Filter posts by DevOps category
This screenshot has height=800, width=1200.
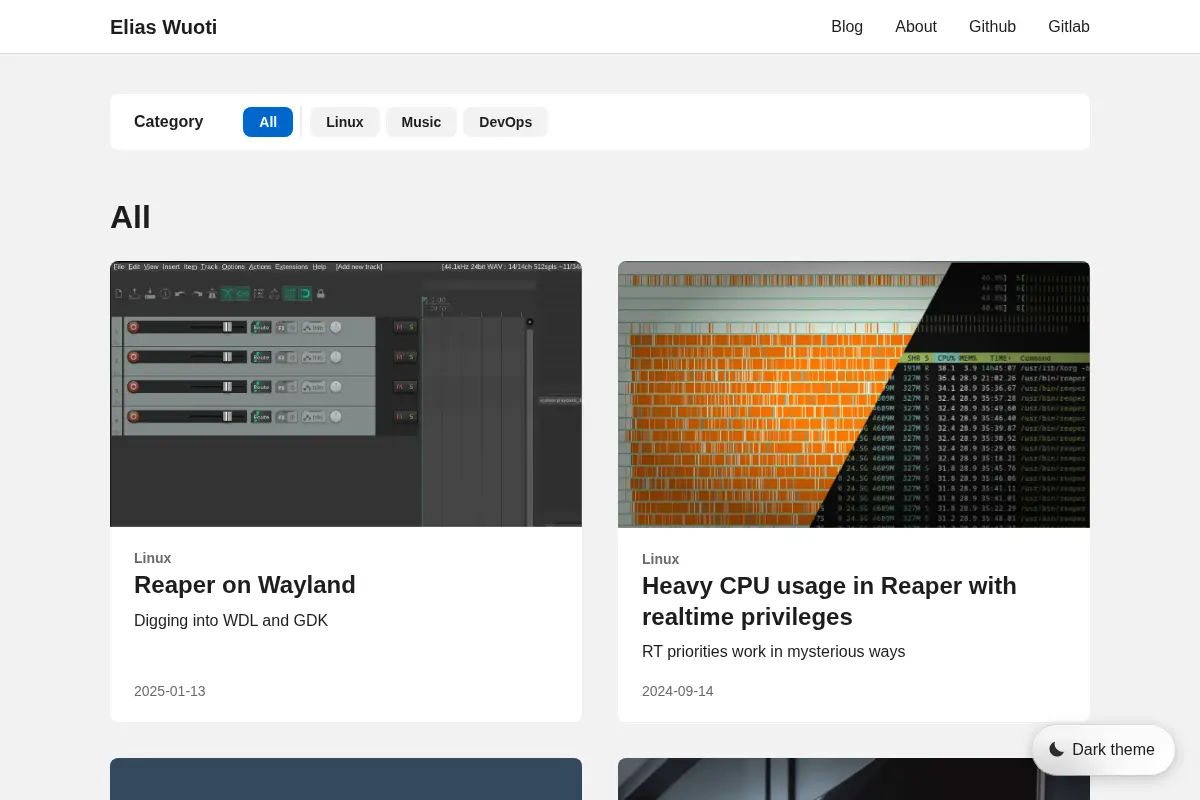505,122
